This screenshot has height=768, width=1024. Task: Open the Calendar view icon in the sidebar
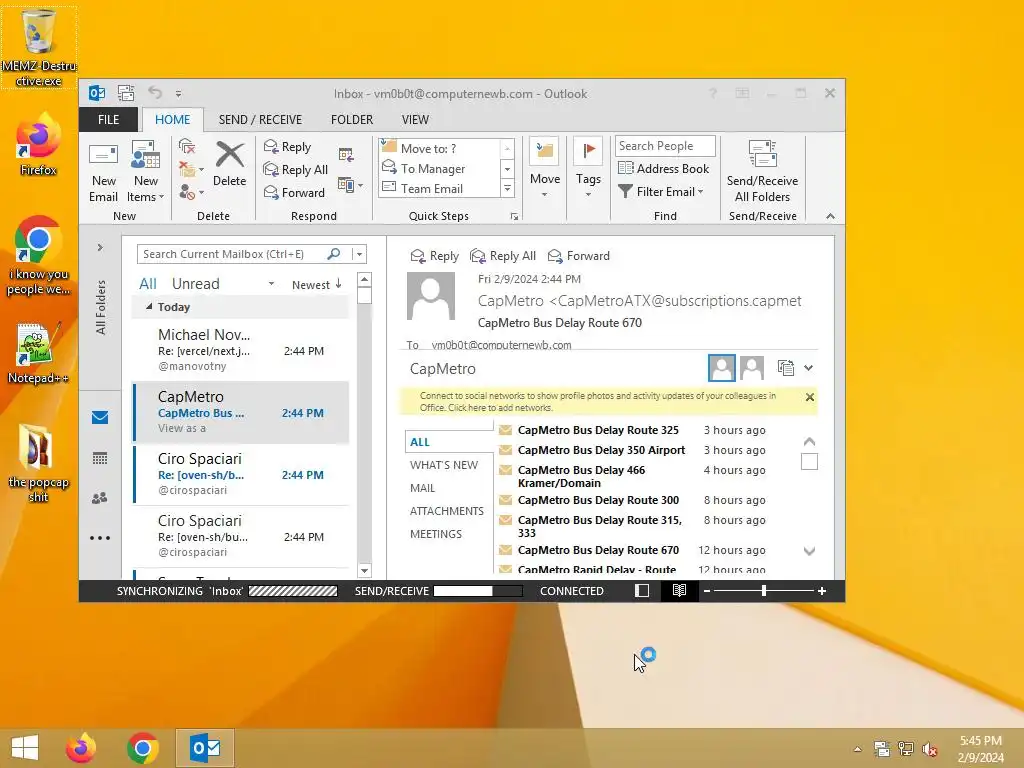[x=100, y=458]
